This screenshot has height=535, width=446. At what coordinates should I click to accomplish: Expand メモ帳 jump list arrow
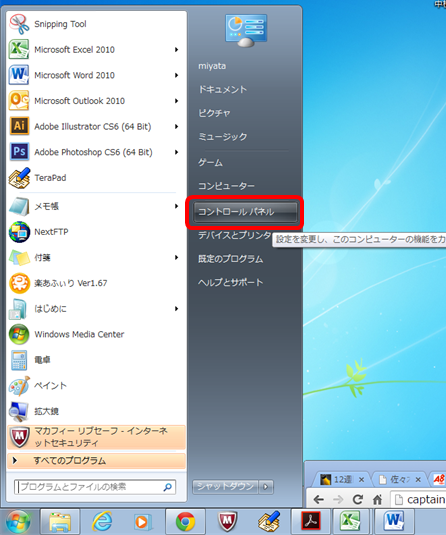176,206
